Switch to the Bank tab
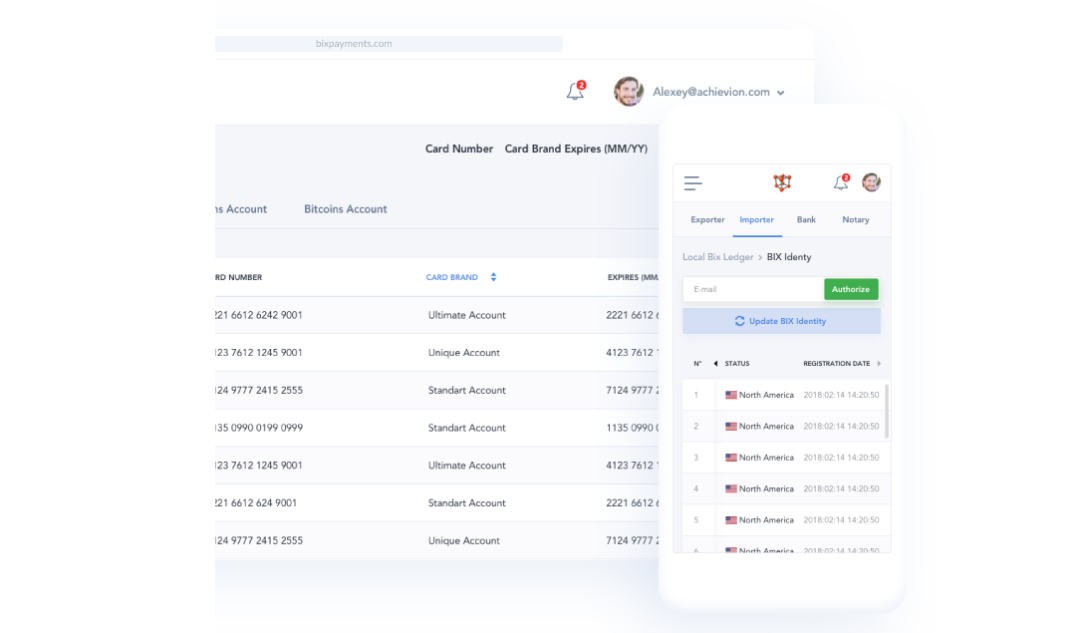1080x633 pixels. click(806, 219)
